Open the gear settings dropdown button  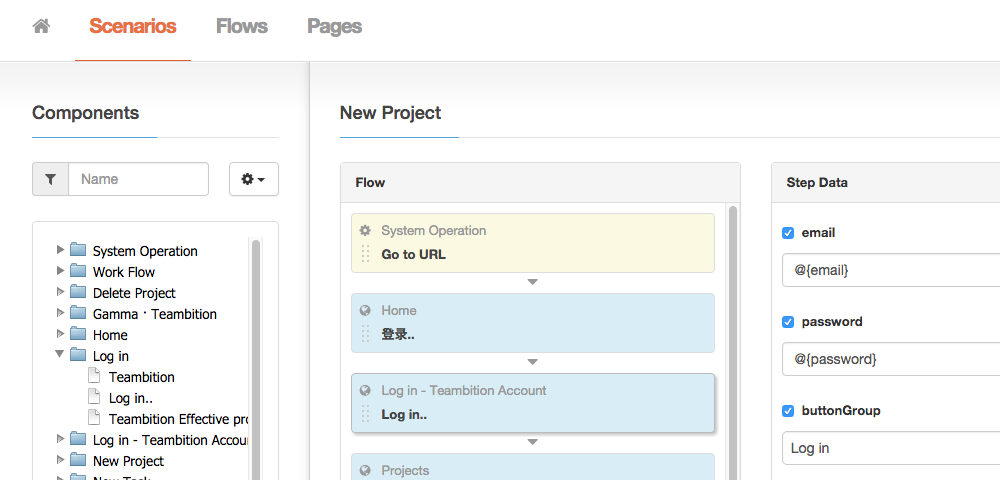click(x=253, y=179)
